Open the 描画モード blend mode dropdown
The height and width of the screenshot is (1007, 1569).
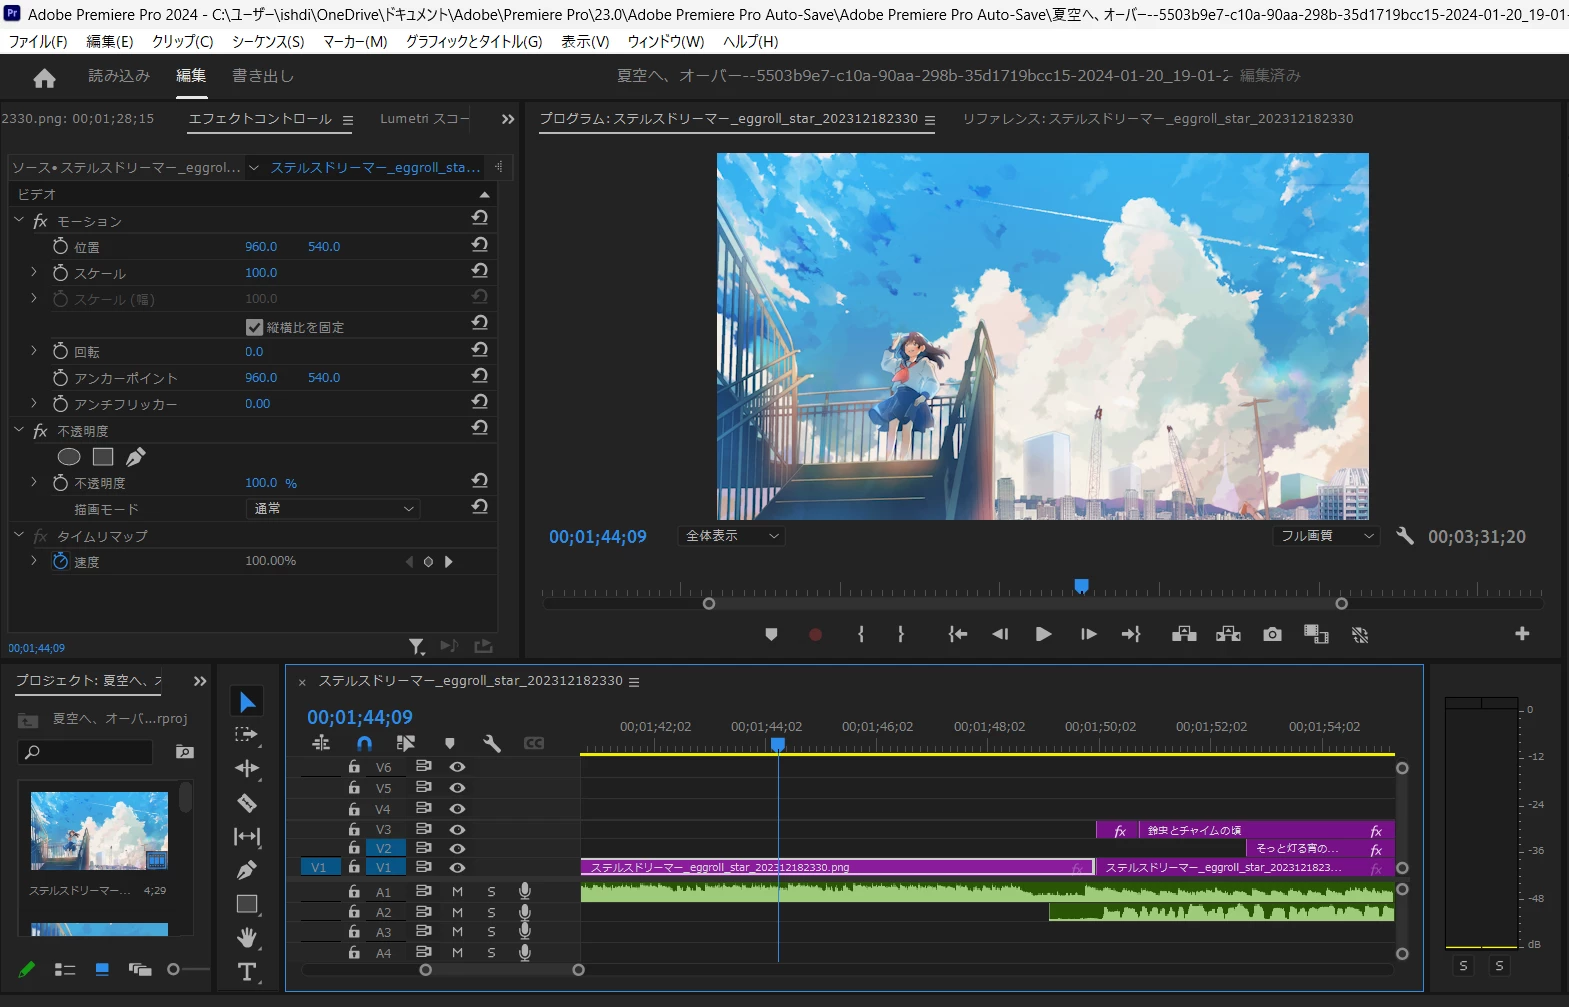point(332,509)
